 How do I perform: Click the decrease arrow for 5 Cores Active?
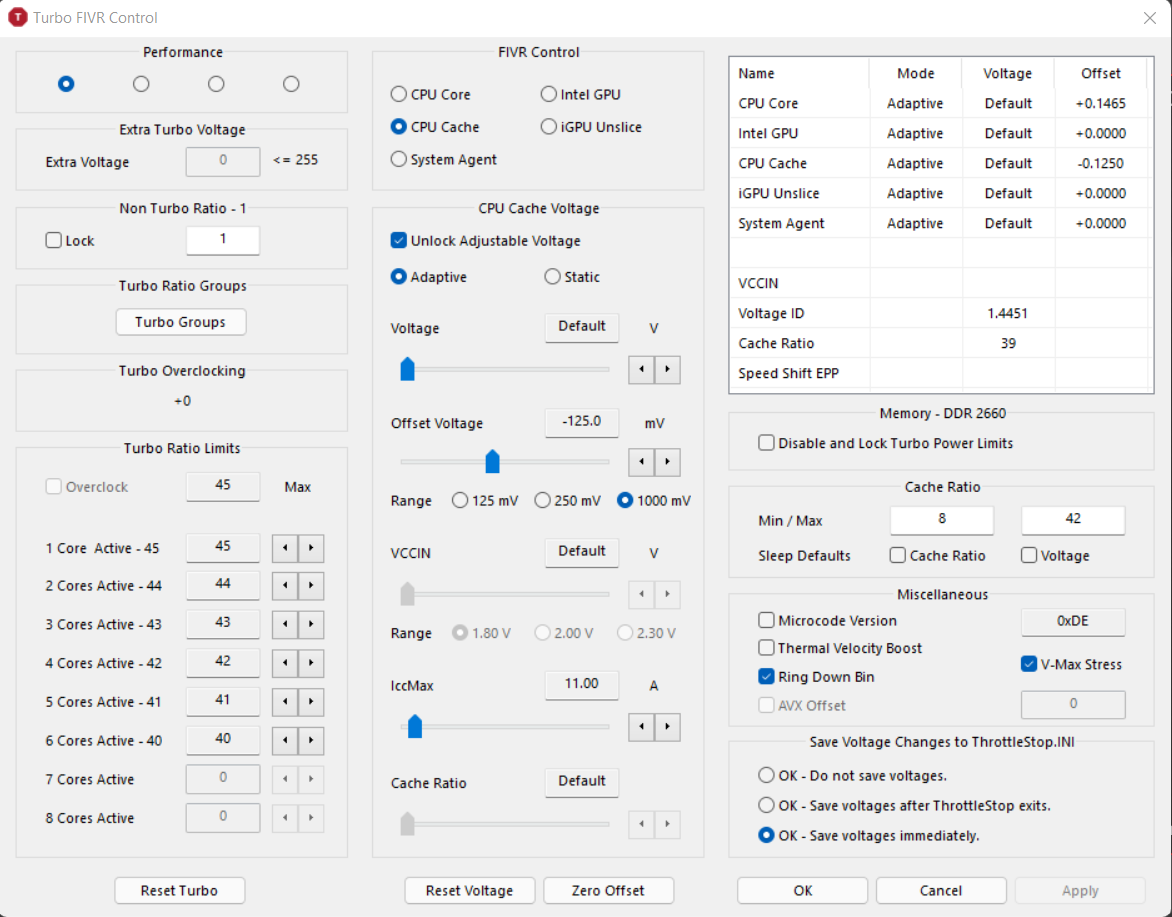point(286,702)
